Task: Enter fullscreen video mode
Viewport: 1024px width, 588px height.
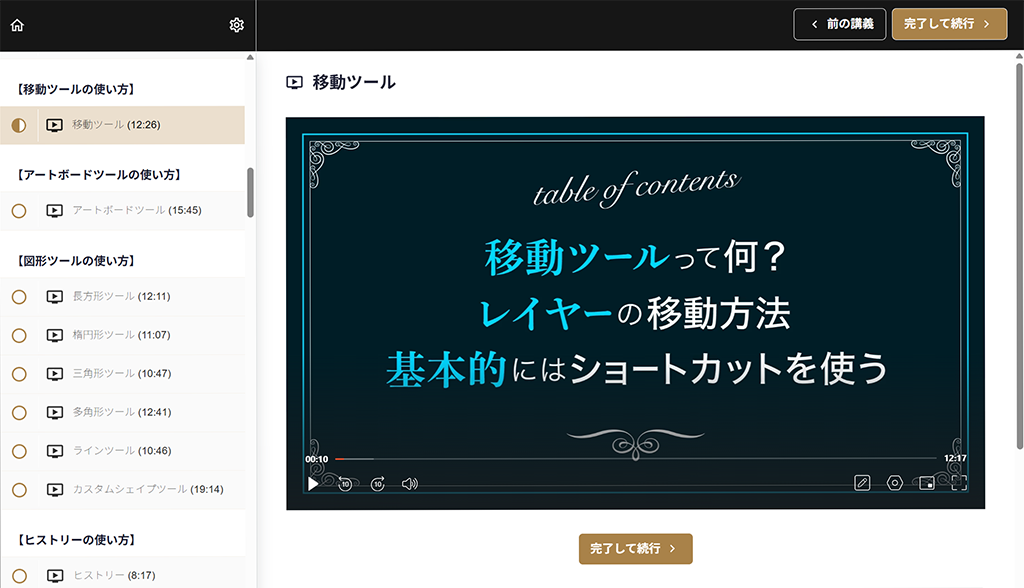Action: click(x=959, y=483)
